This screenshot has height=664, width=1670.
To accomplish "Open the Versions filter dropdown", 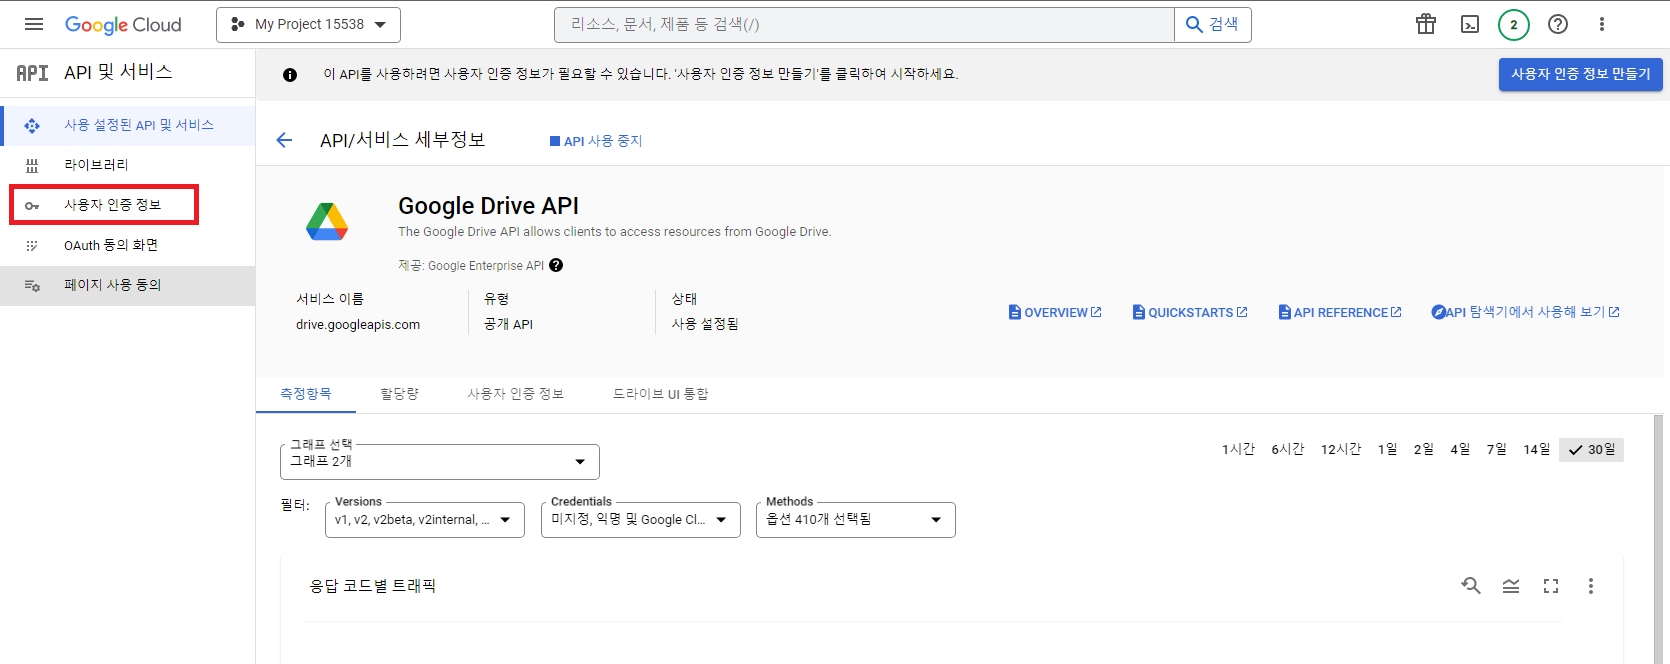I will [x=425, y=519].
